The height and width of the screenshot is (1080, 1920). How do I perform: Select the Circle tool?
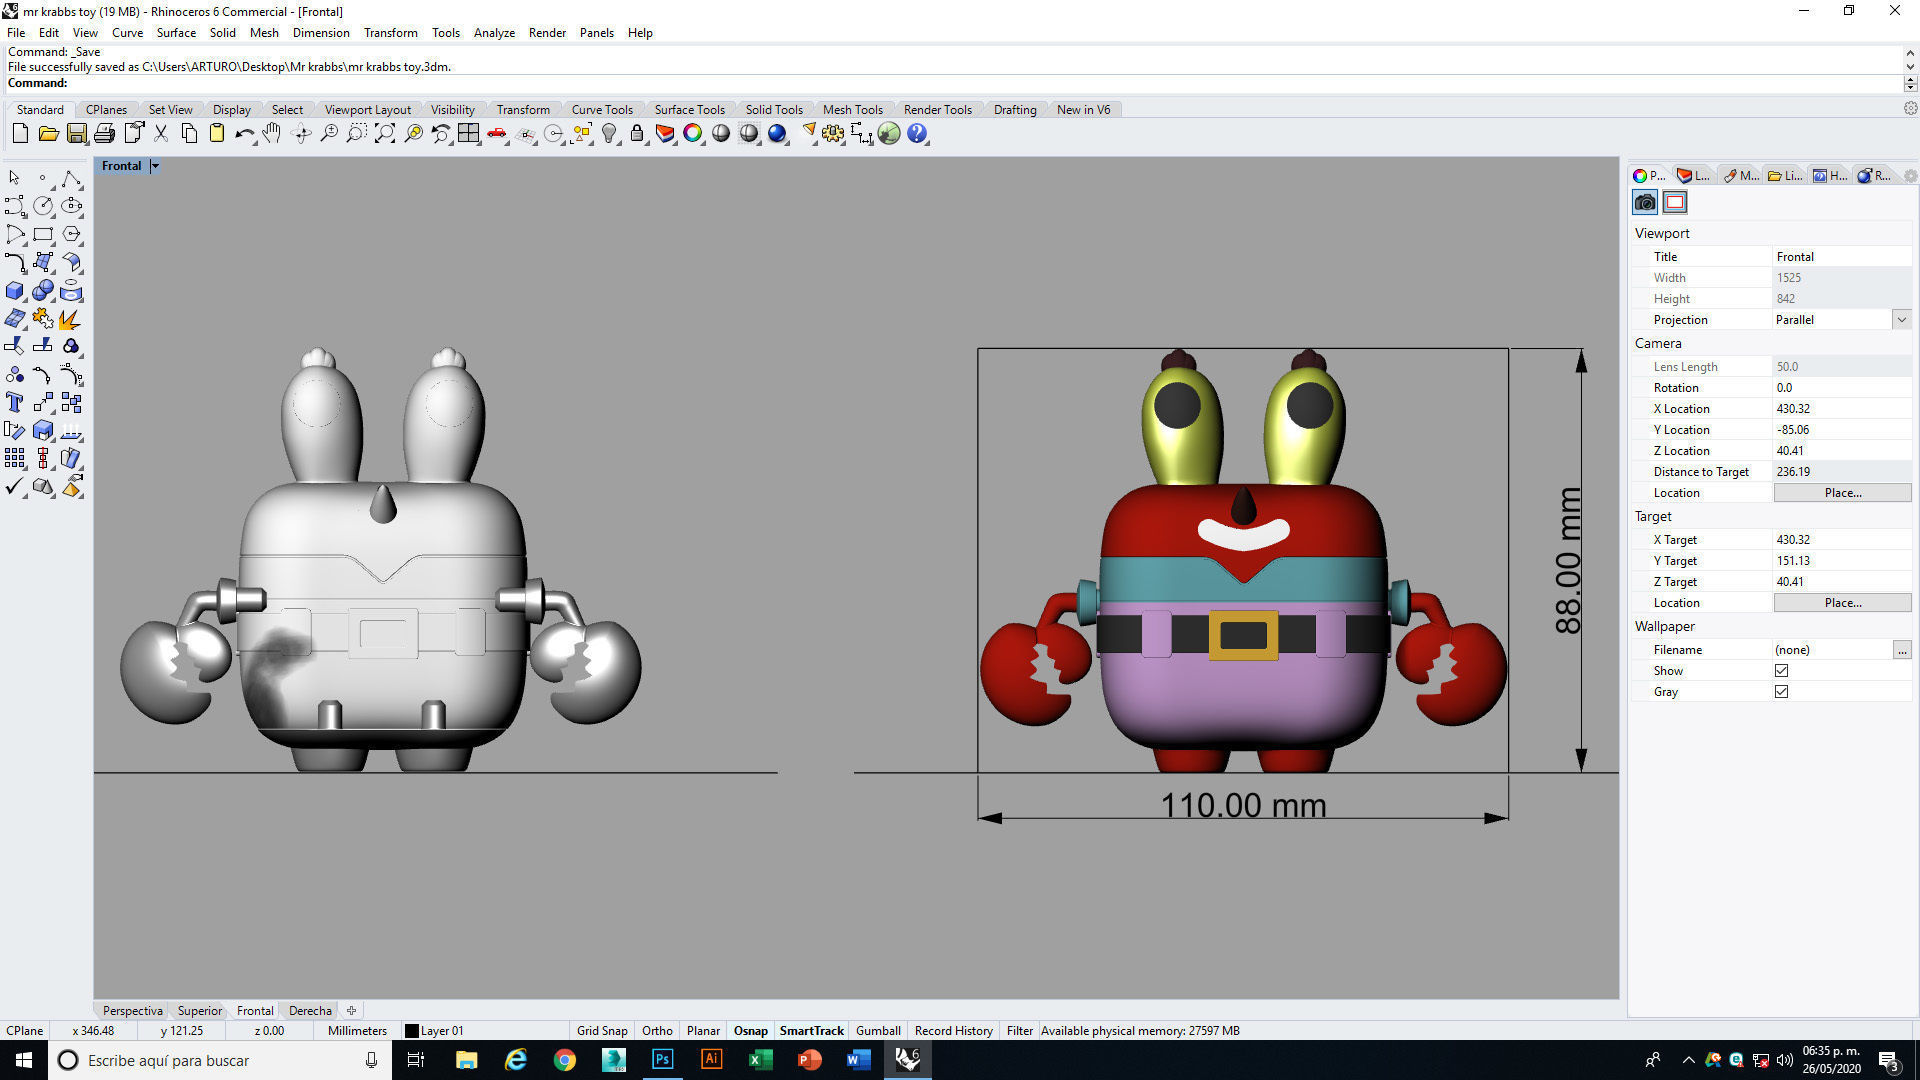click(x=43, y=206)
